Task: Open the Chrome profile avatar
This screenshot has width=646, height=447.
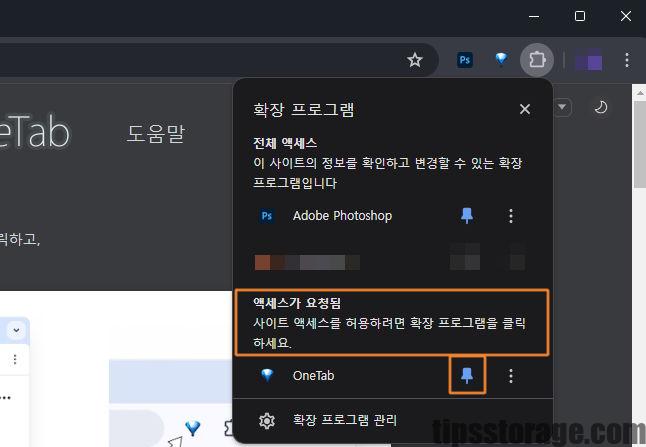Action: pyautogui.click(x=588, y=60)
